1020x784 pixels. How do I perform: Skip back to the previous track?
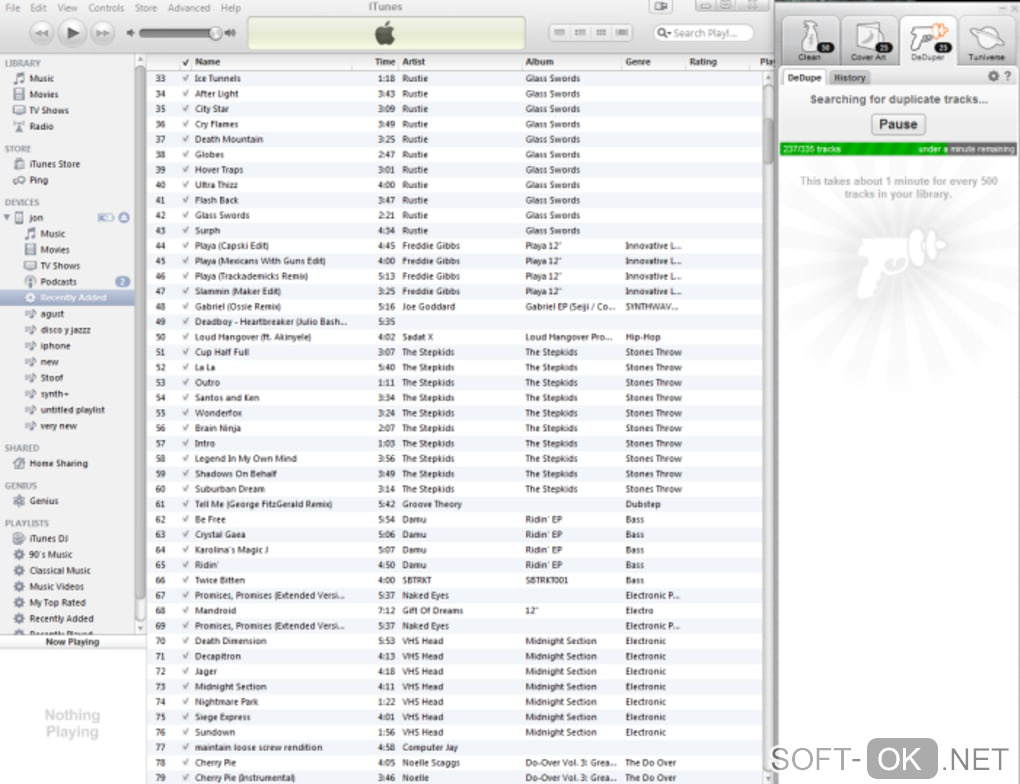pyautogui.click(x=41, y=33)
